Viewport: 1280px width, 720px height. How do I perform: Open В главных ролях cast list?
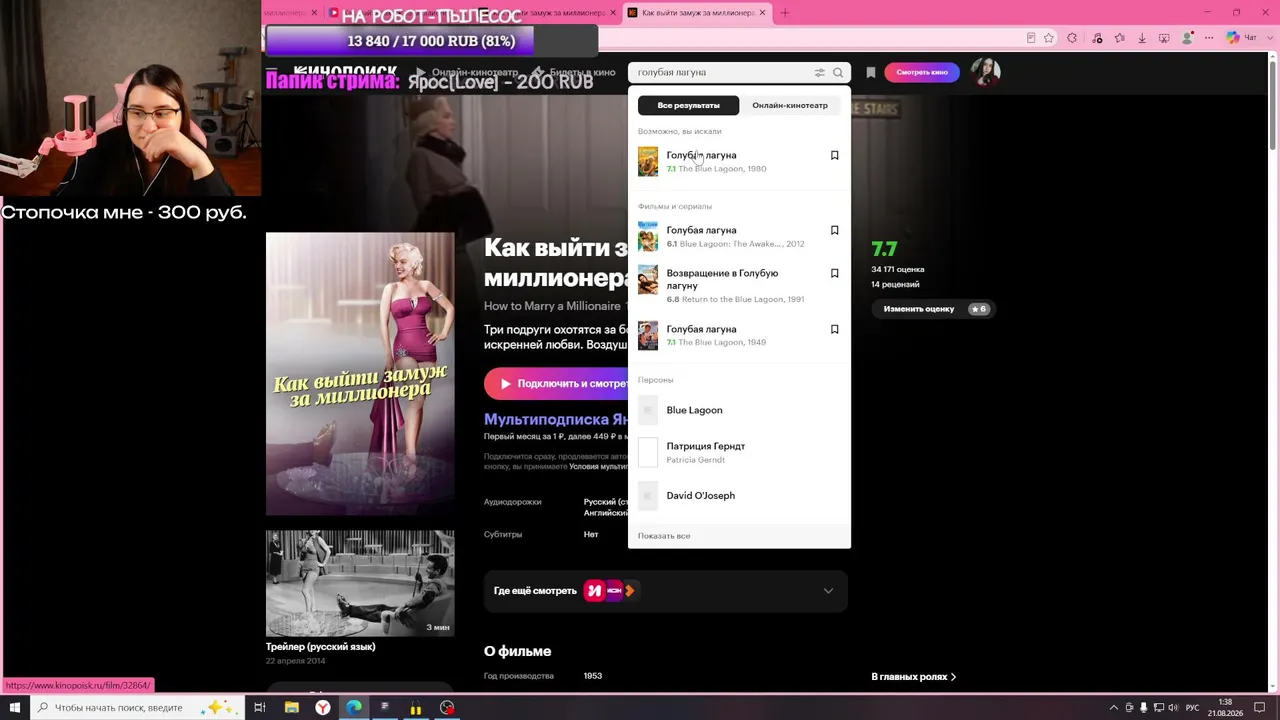[913, 677]
